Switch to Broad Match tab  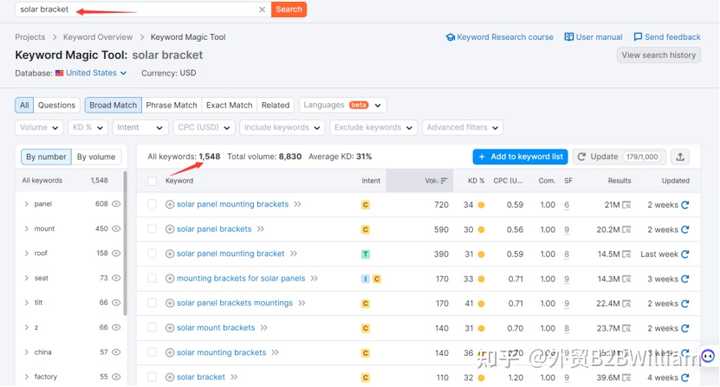[x=113, y=105]
